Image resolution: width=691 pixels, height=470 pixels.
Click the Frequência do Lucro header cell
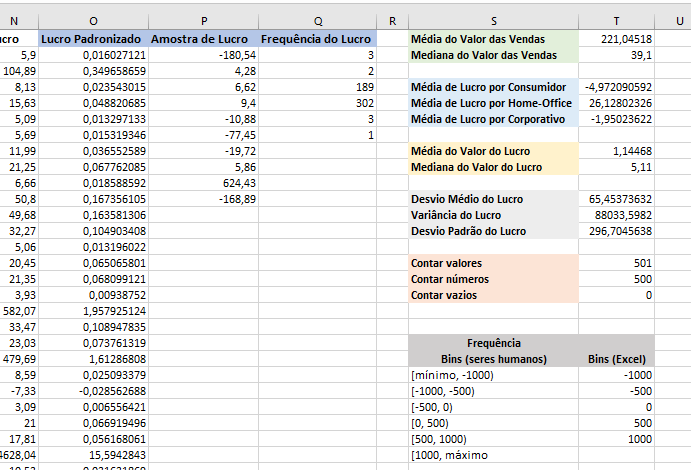tap(318, 39)
